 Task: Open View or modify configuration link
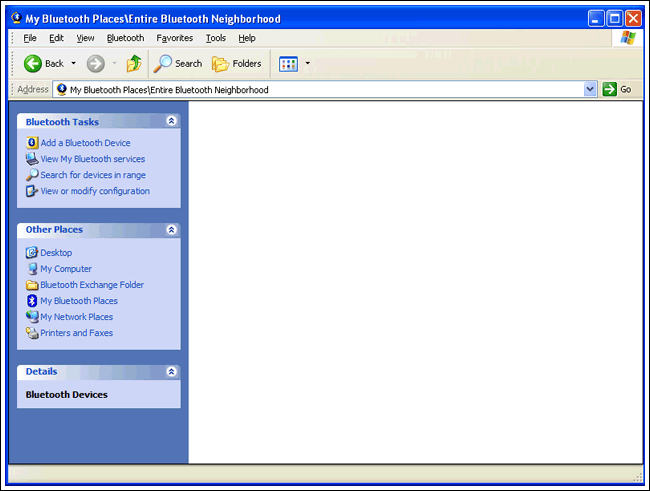(x=95, y=191)
